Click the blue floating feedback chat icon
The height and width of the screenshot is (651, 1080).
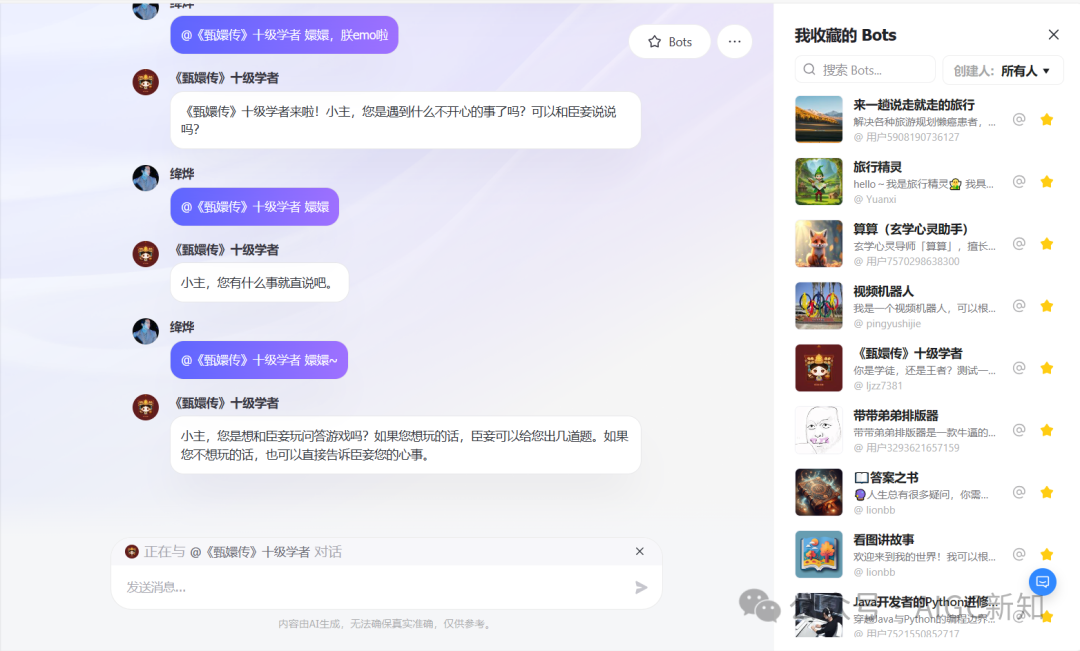[1043, 582]
